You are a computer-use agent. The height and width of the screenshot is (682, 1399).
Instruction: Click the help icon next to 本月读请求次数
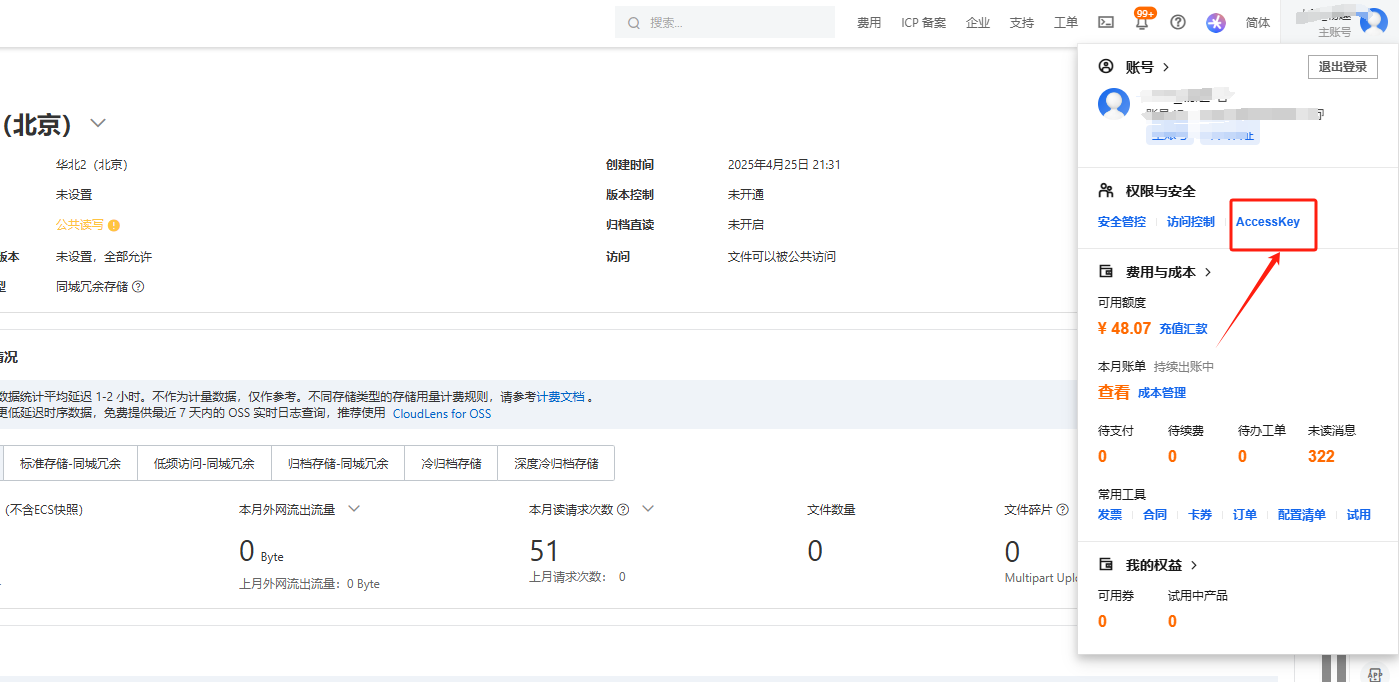(623, 509)
